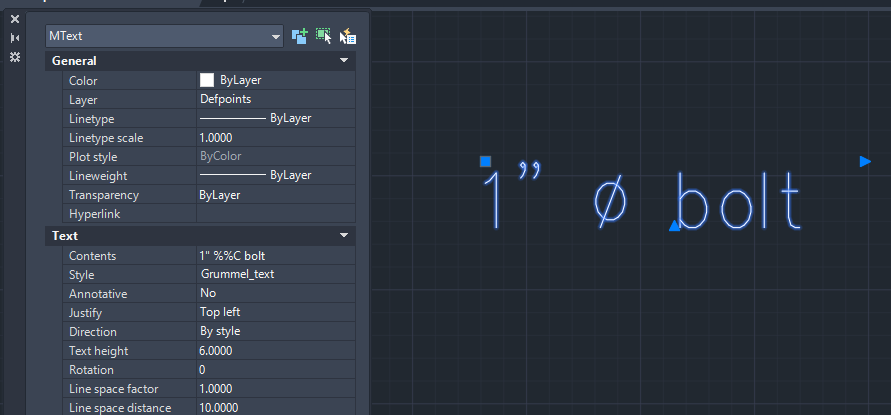Screen dimensions: 891x415
Task: Edit the Rotation value 0
Action: click(x=276, y=370)
